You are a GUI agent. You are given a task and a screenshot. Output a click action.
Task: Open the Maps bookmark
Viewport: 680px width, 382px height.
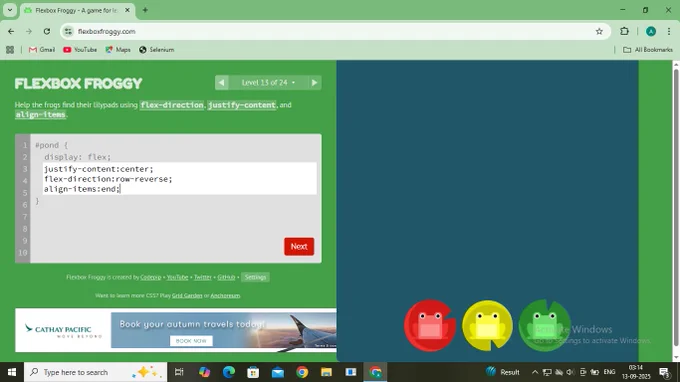pos(118,50)
